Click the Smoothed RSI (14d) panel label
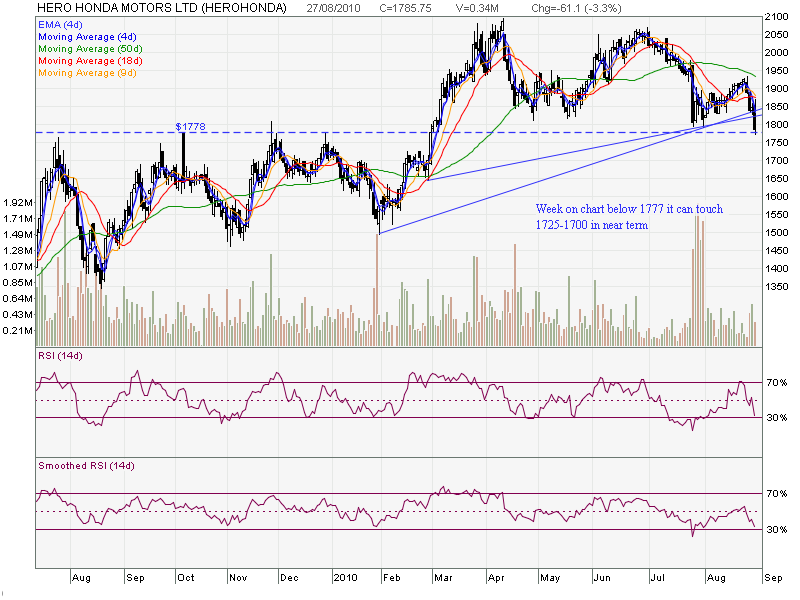Image resolution: width=800 pixels, height=600 pixels. pos(86,466)
